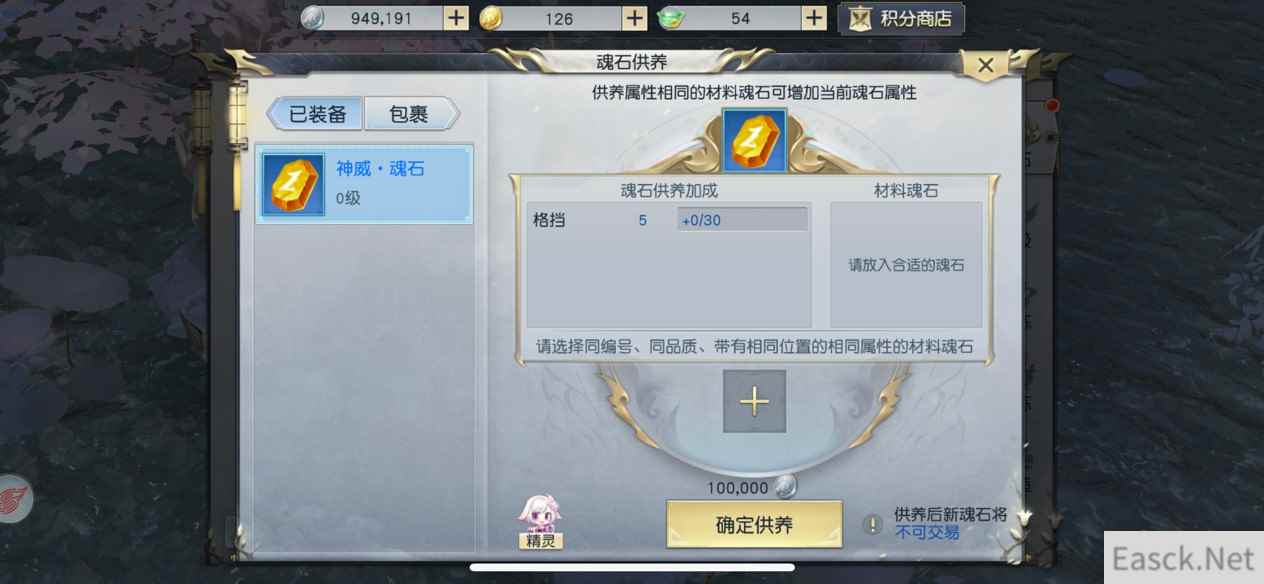This screenshot has width=1264, height=584.
Task: Click the soul stone icon at top center
Action: 754,141
